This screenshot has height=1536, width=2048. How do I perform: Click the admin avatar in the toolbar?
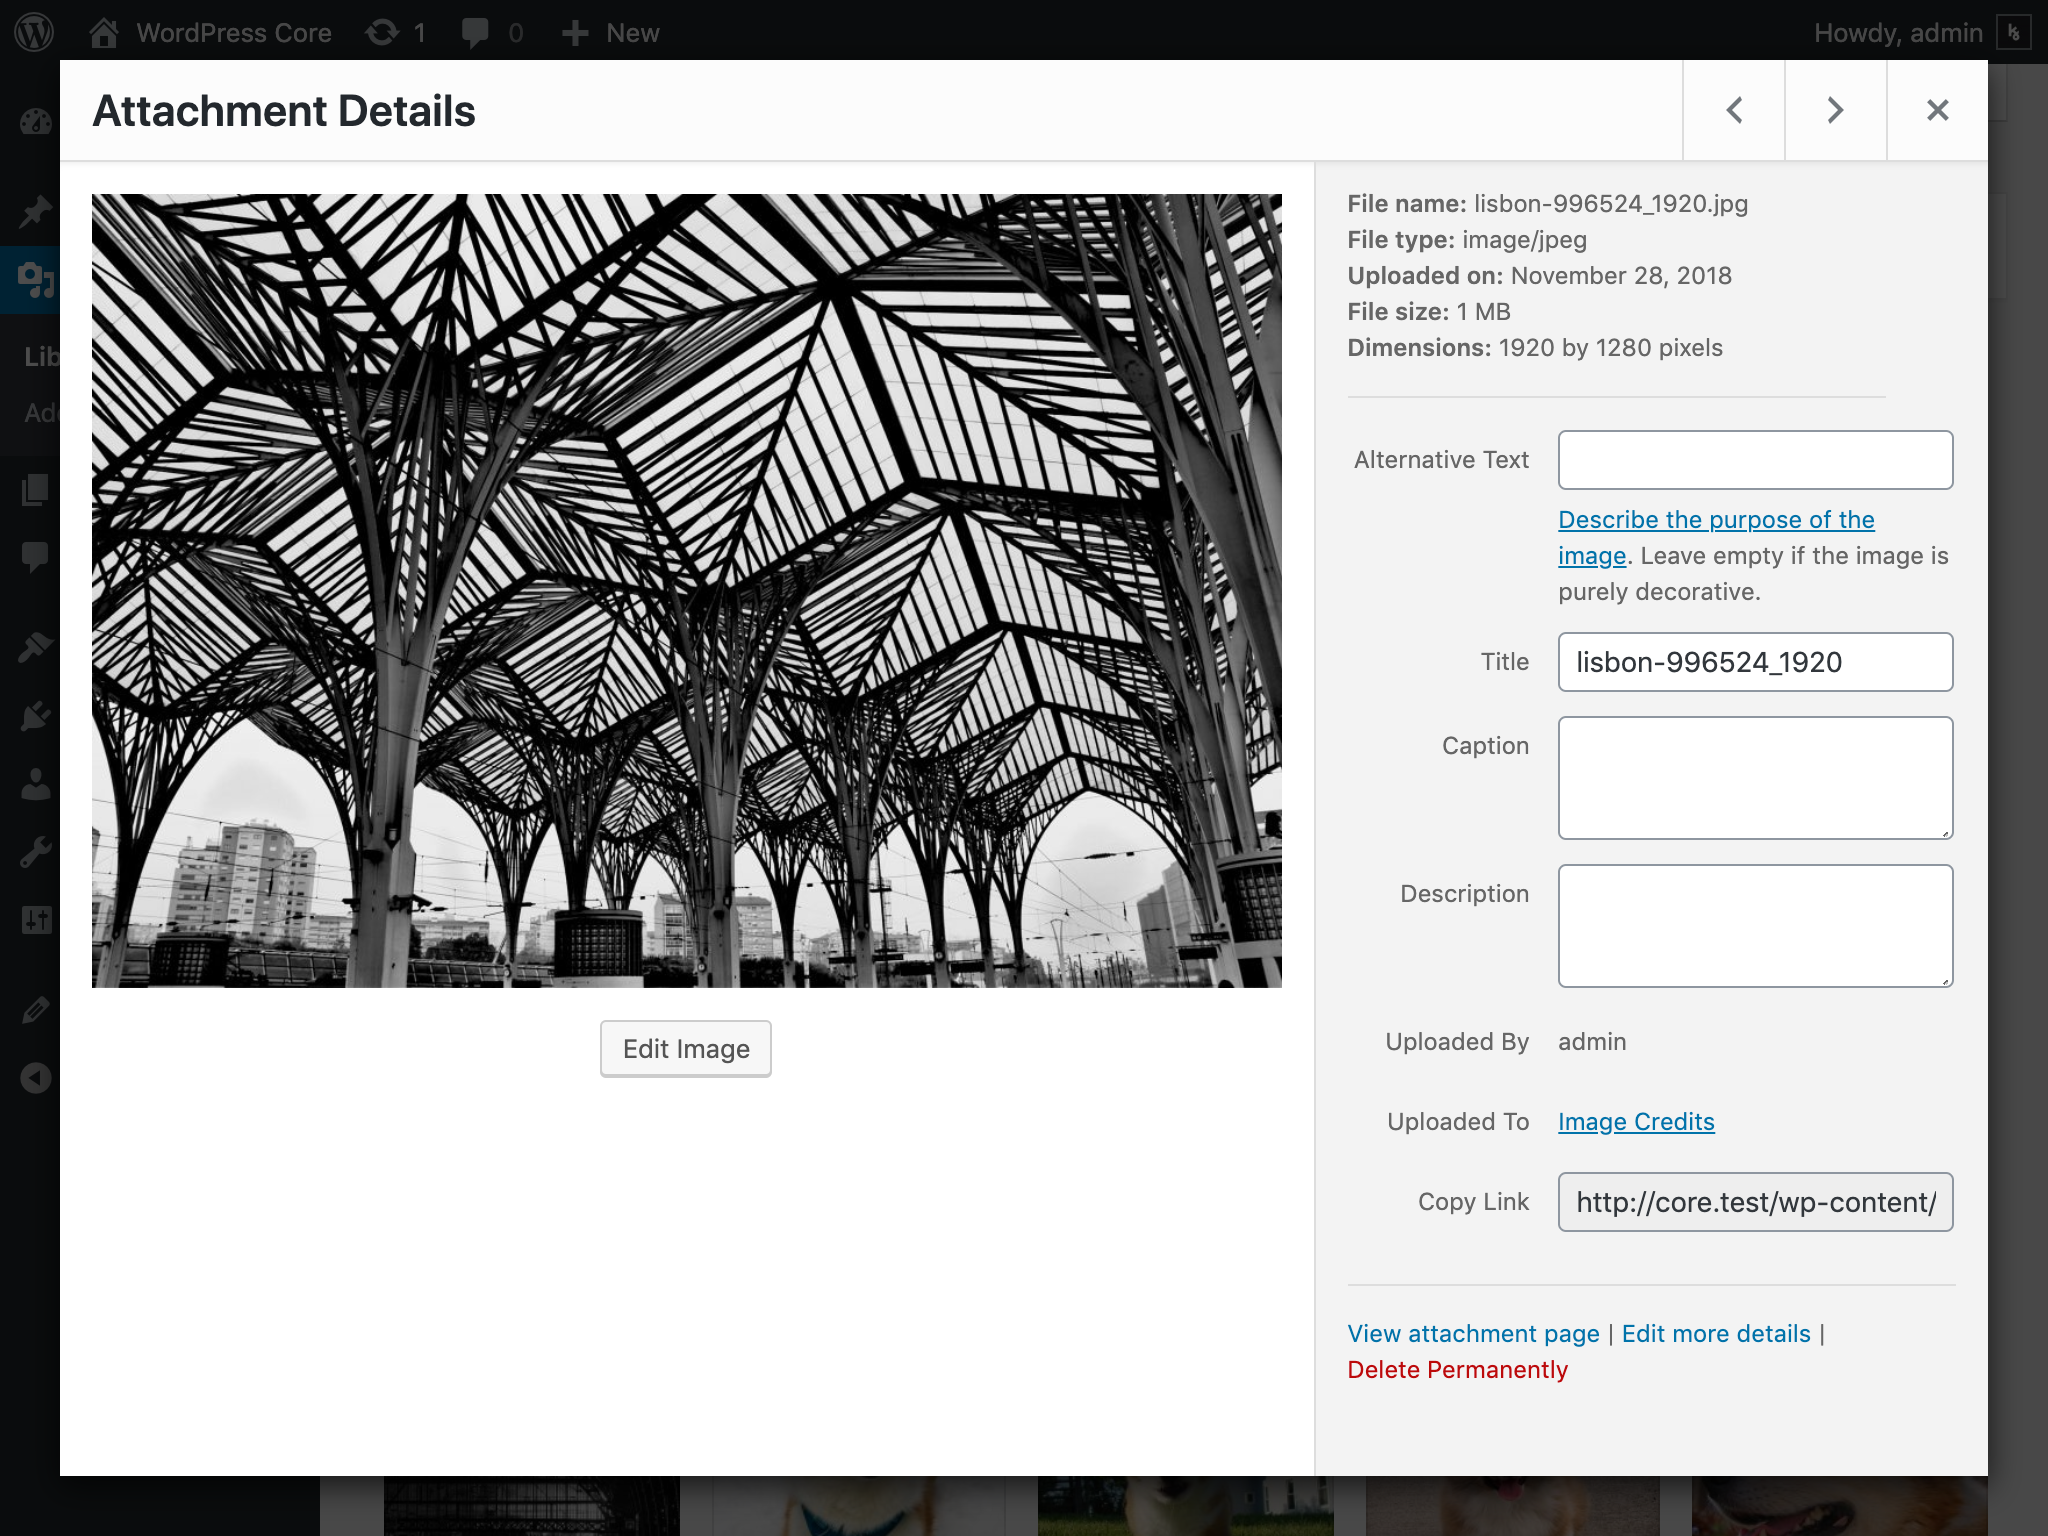[x=2013, y=32]
